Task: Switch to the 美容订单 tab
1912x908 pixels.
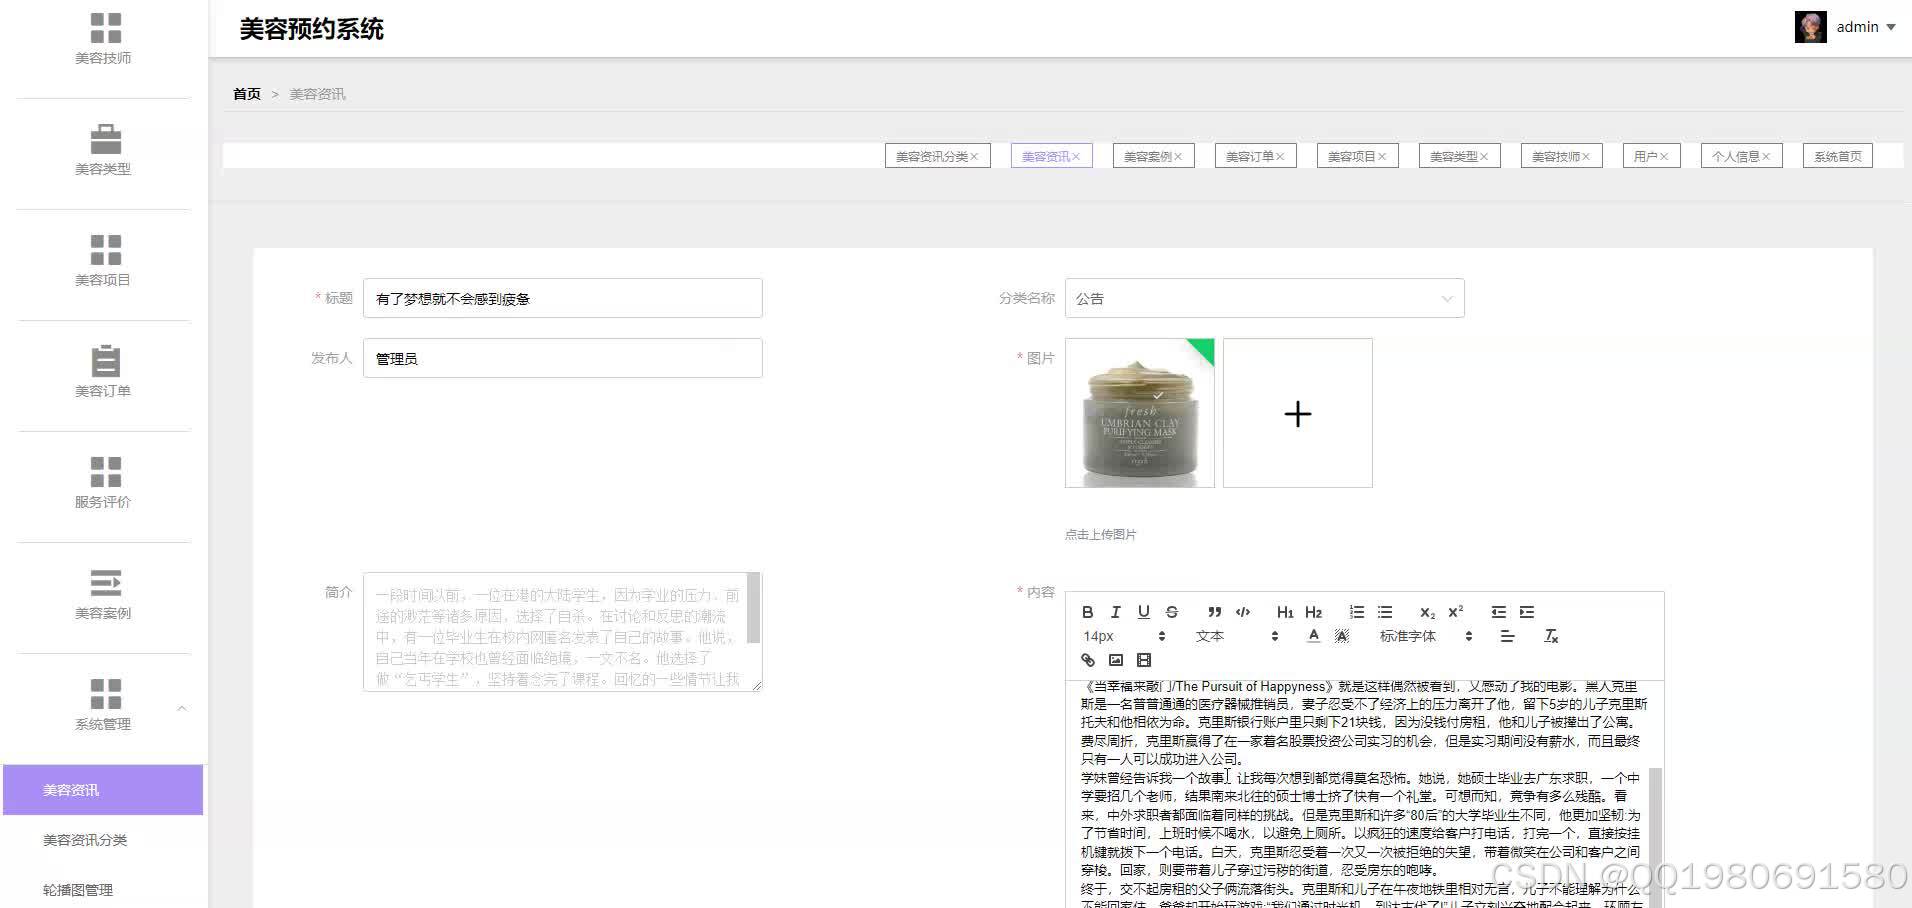Action: [1250, 156]
